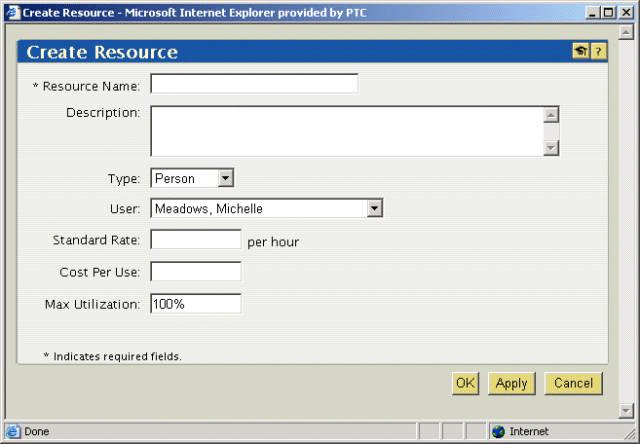Minimize the Create Resource window
640x444 pixels.
(592, 13)
